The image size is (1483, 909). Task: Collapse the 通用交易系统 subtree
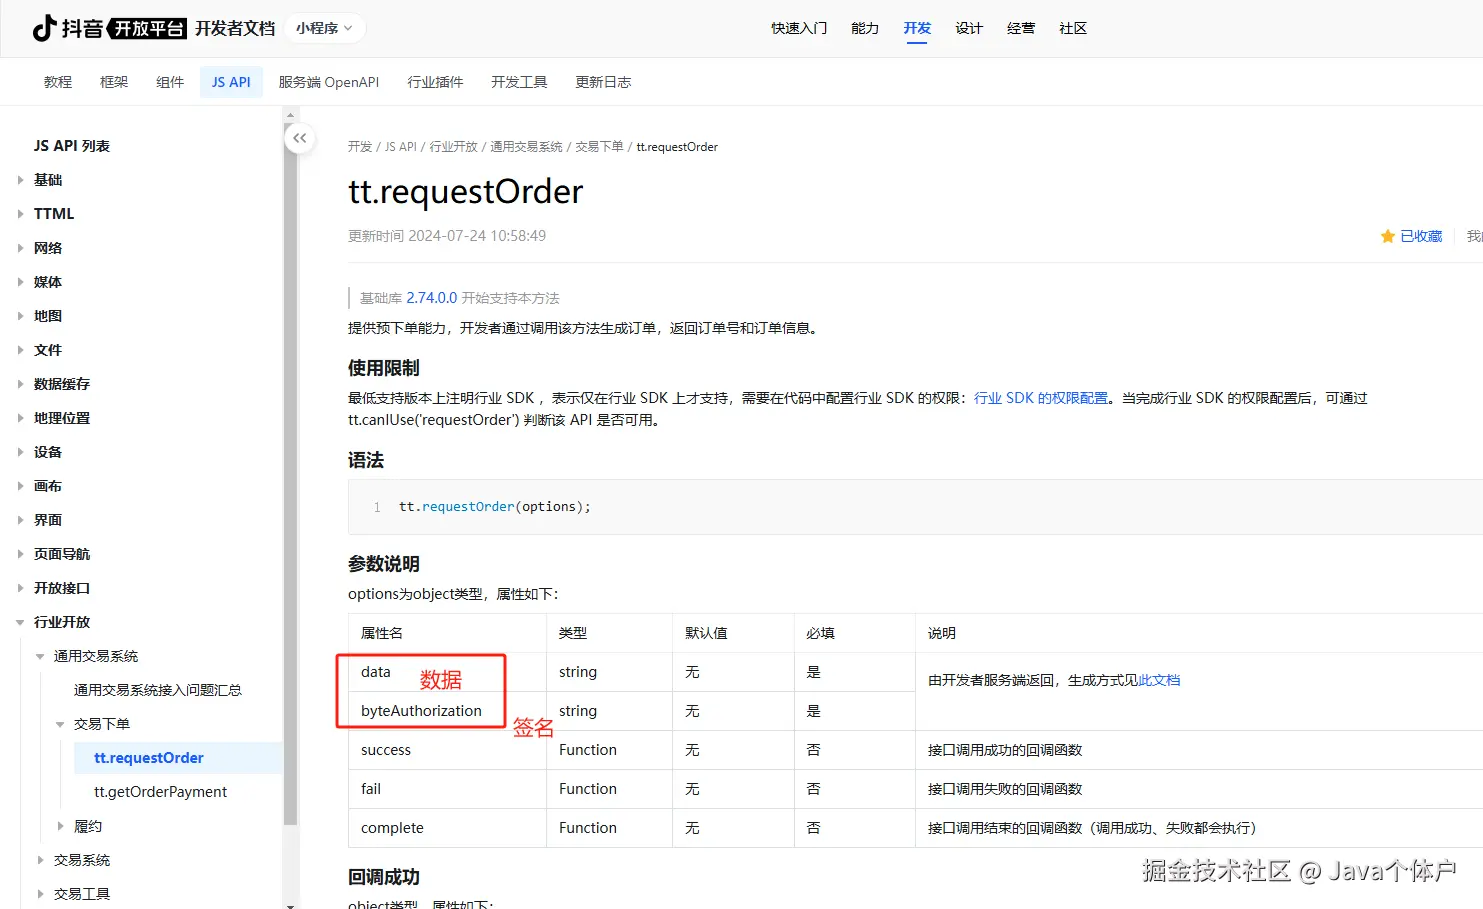coord(40,656)
